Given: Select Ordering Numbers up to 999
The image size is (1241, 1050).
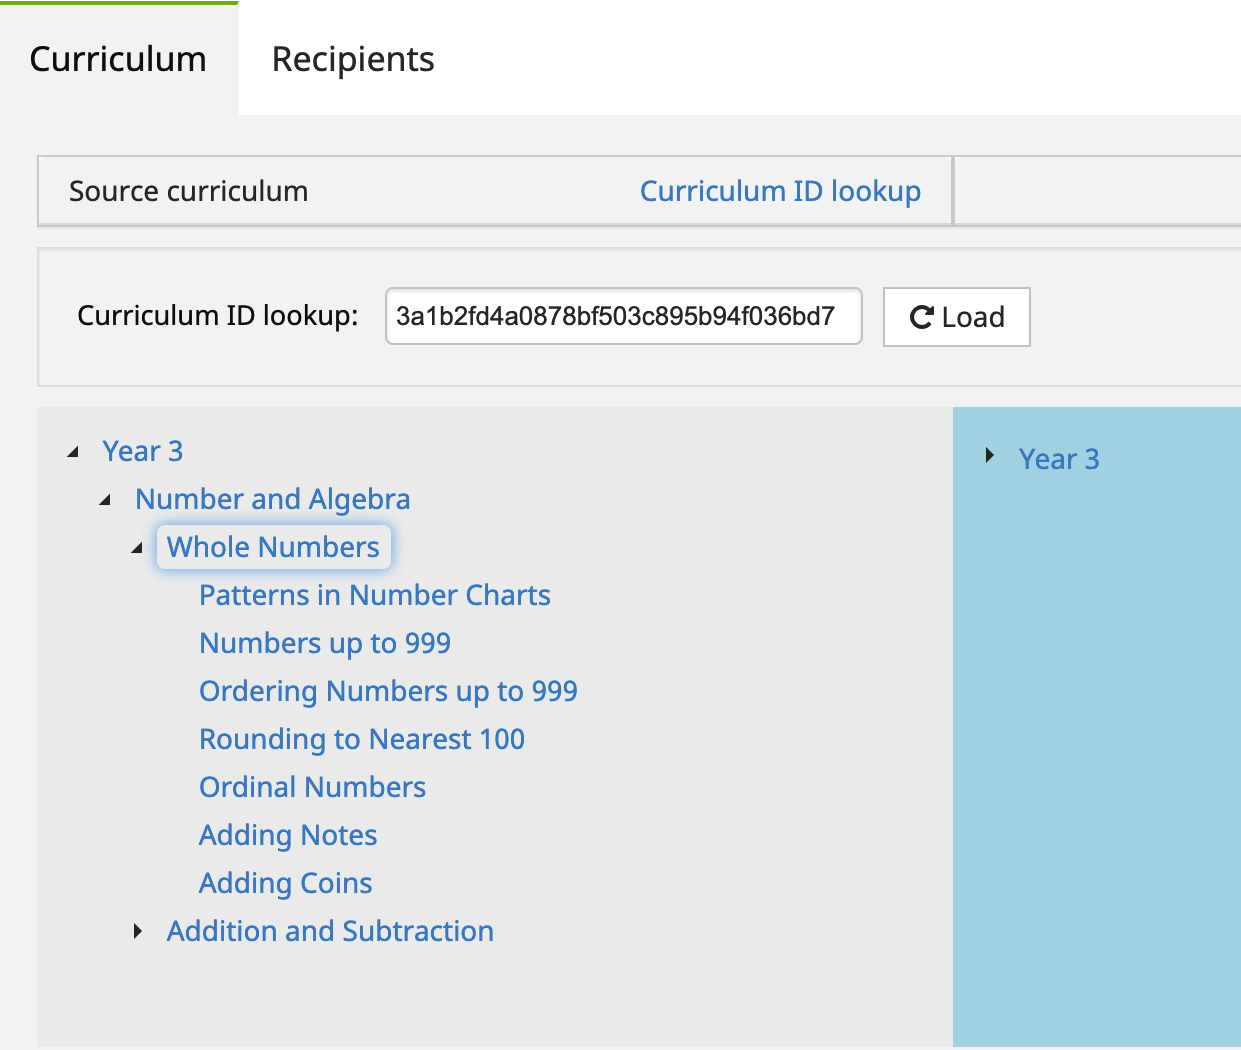Looking at the screenshot, I should point(388,692).
